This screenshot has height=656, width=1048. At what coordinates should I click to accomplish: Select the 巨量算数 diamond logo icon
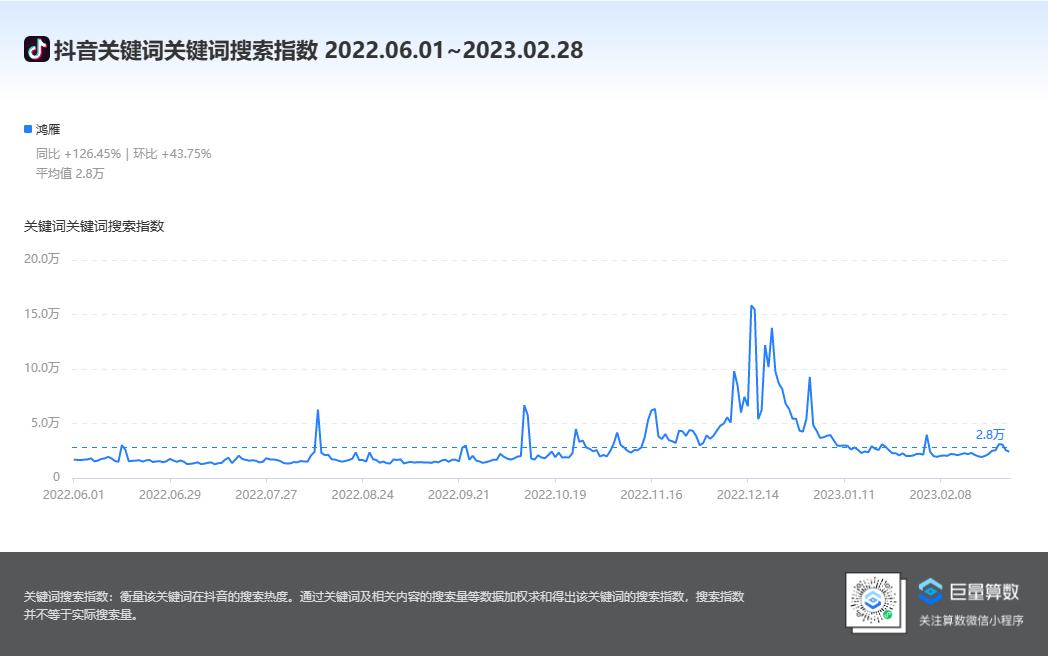point(931,589)
